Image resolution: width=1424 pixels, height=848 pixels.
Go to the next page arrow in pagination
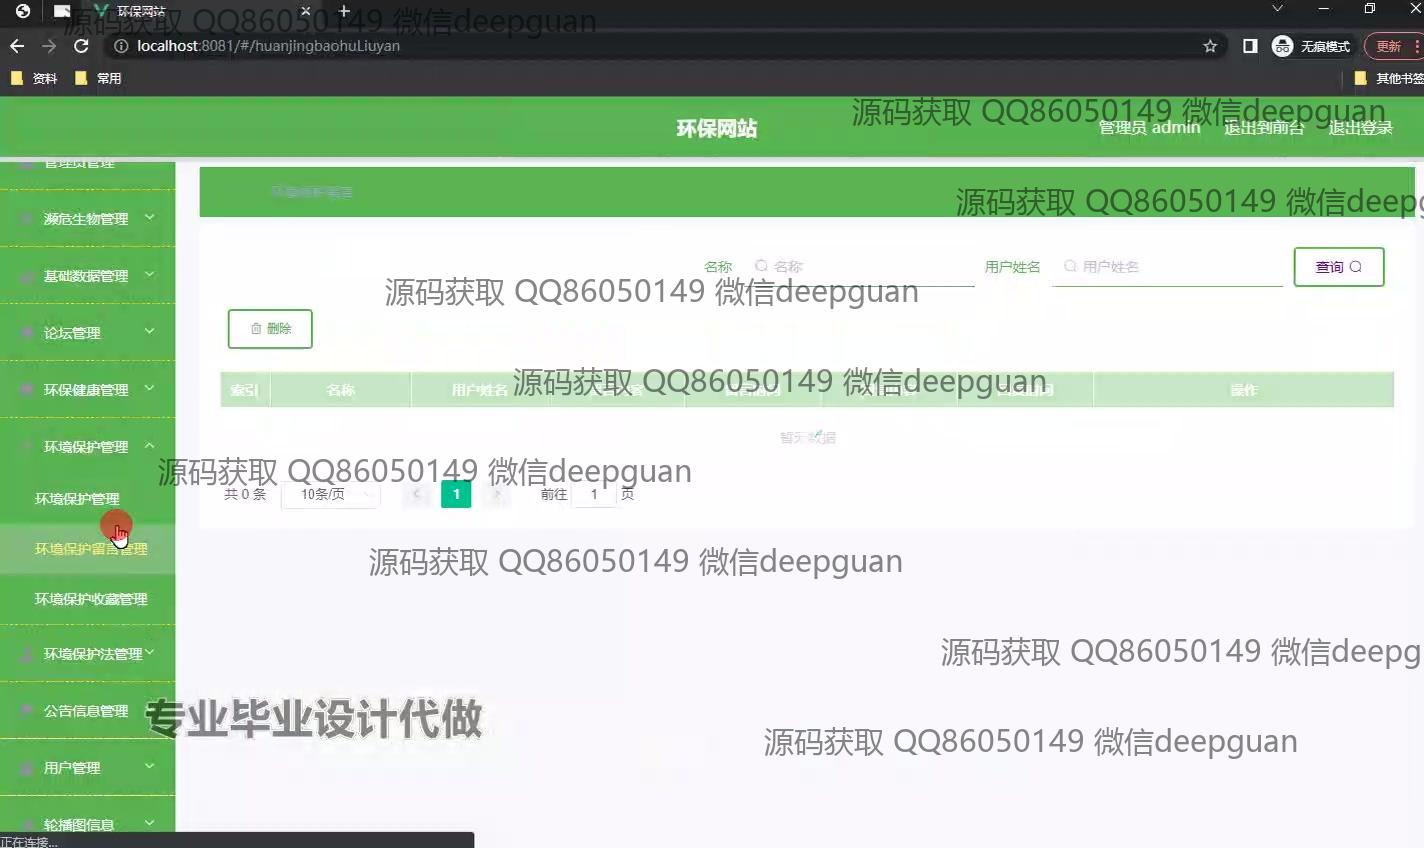pos(496,494)
